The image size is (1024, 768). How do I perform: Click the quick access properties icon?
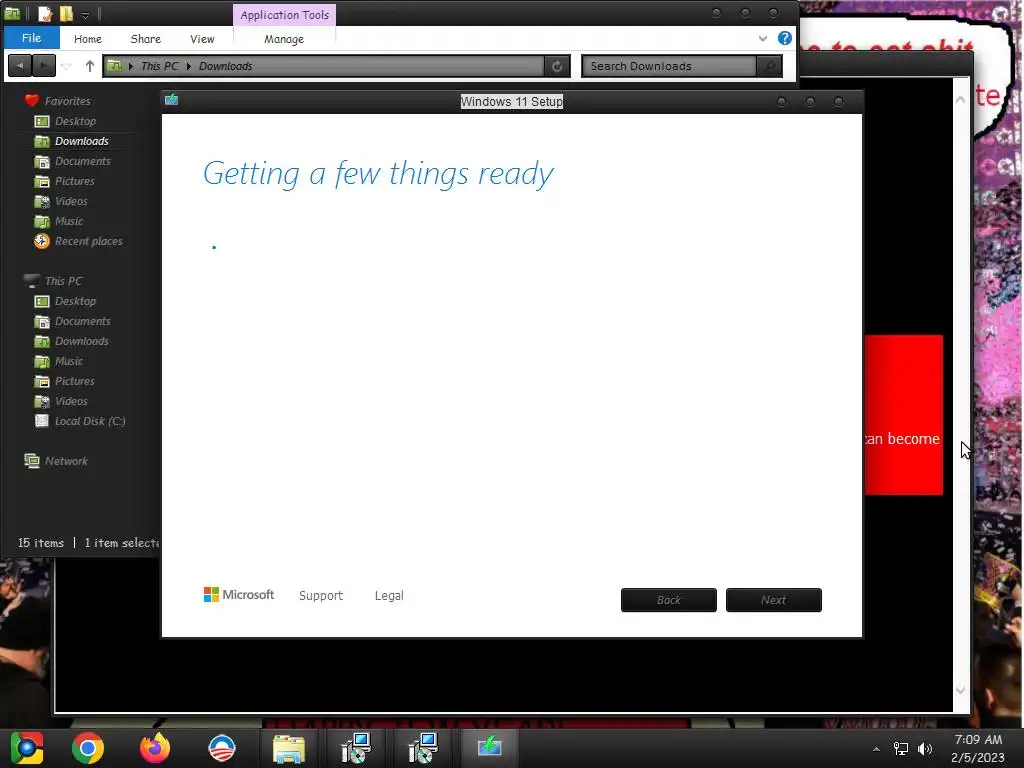tap(44, 14)
